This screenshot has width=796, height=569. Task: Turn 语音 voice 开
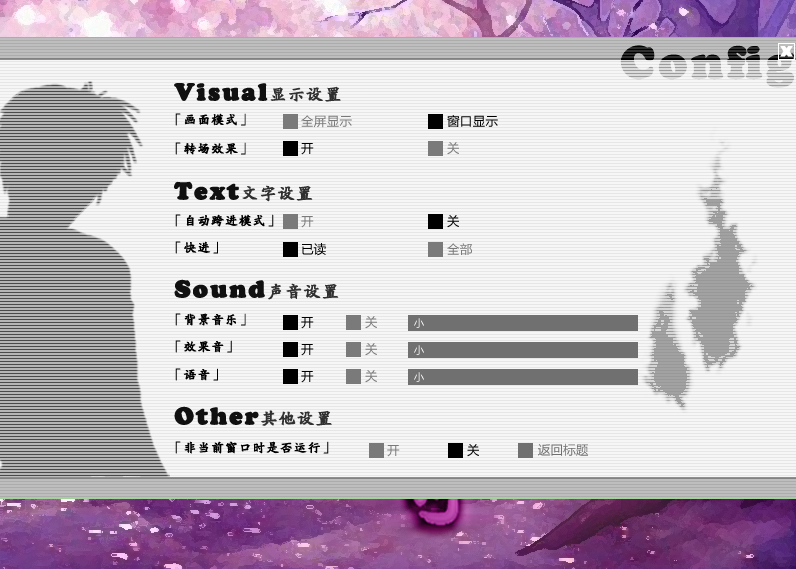(298, 376)
